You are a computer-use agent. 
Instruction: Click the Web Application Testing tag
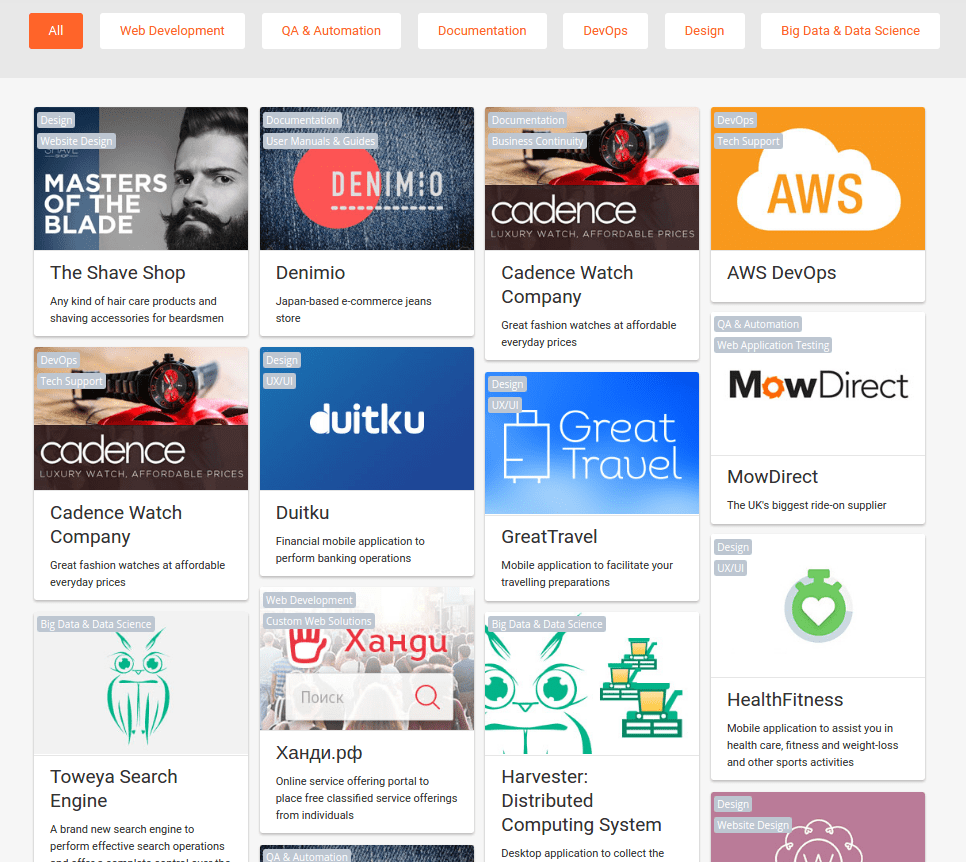click(x=773, y=345)
